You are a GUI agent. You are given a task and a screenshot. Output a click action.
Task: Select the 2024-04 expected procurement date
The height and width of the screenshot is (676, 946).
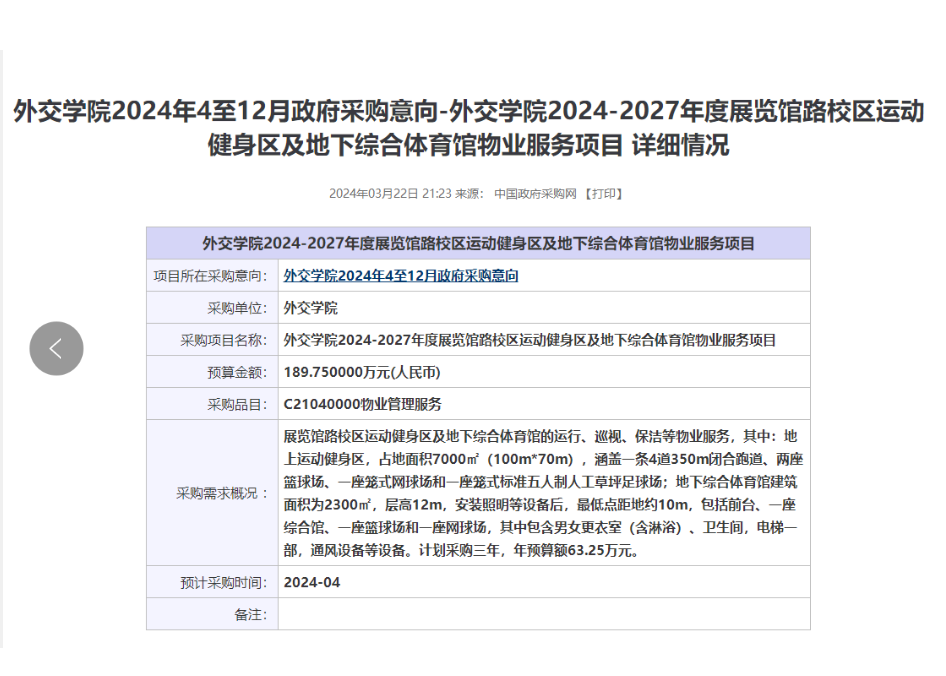[312, 582]
